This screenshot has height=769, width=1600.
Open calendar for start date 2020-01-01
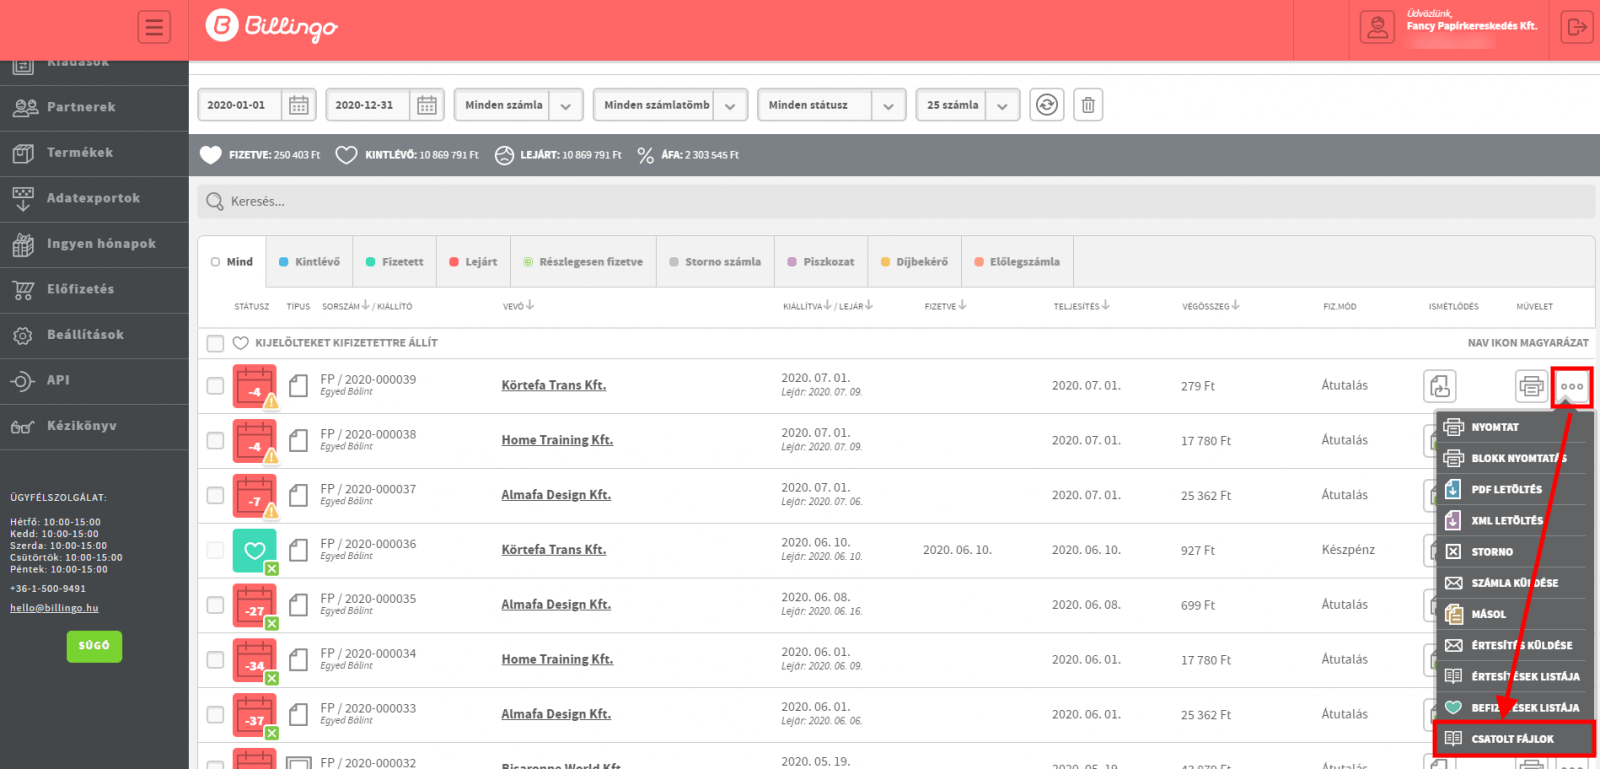tap(299, 105)
